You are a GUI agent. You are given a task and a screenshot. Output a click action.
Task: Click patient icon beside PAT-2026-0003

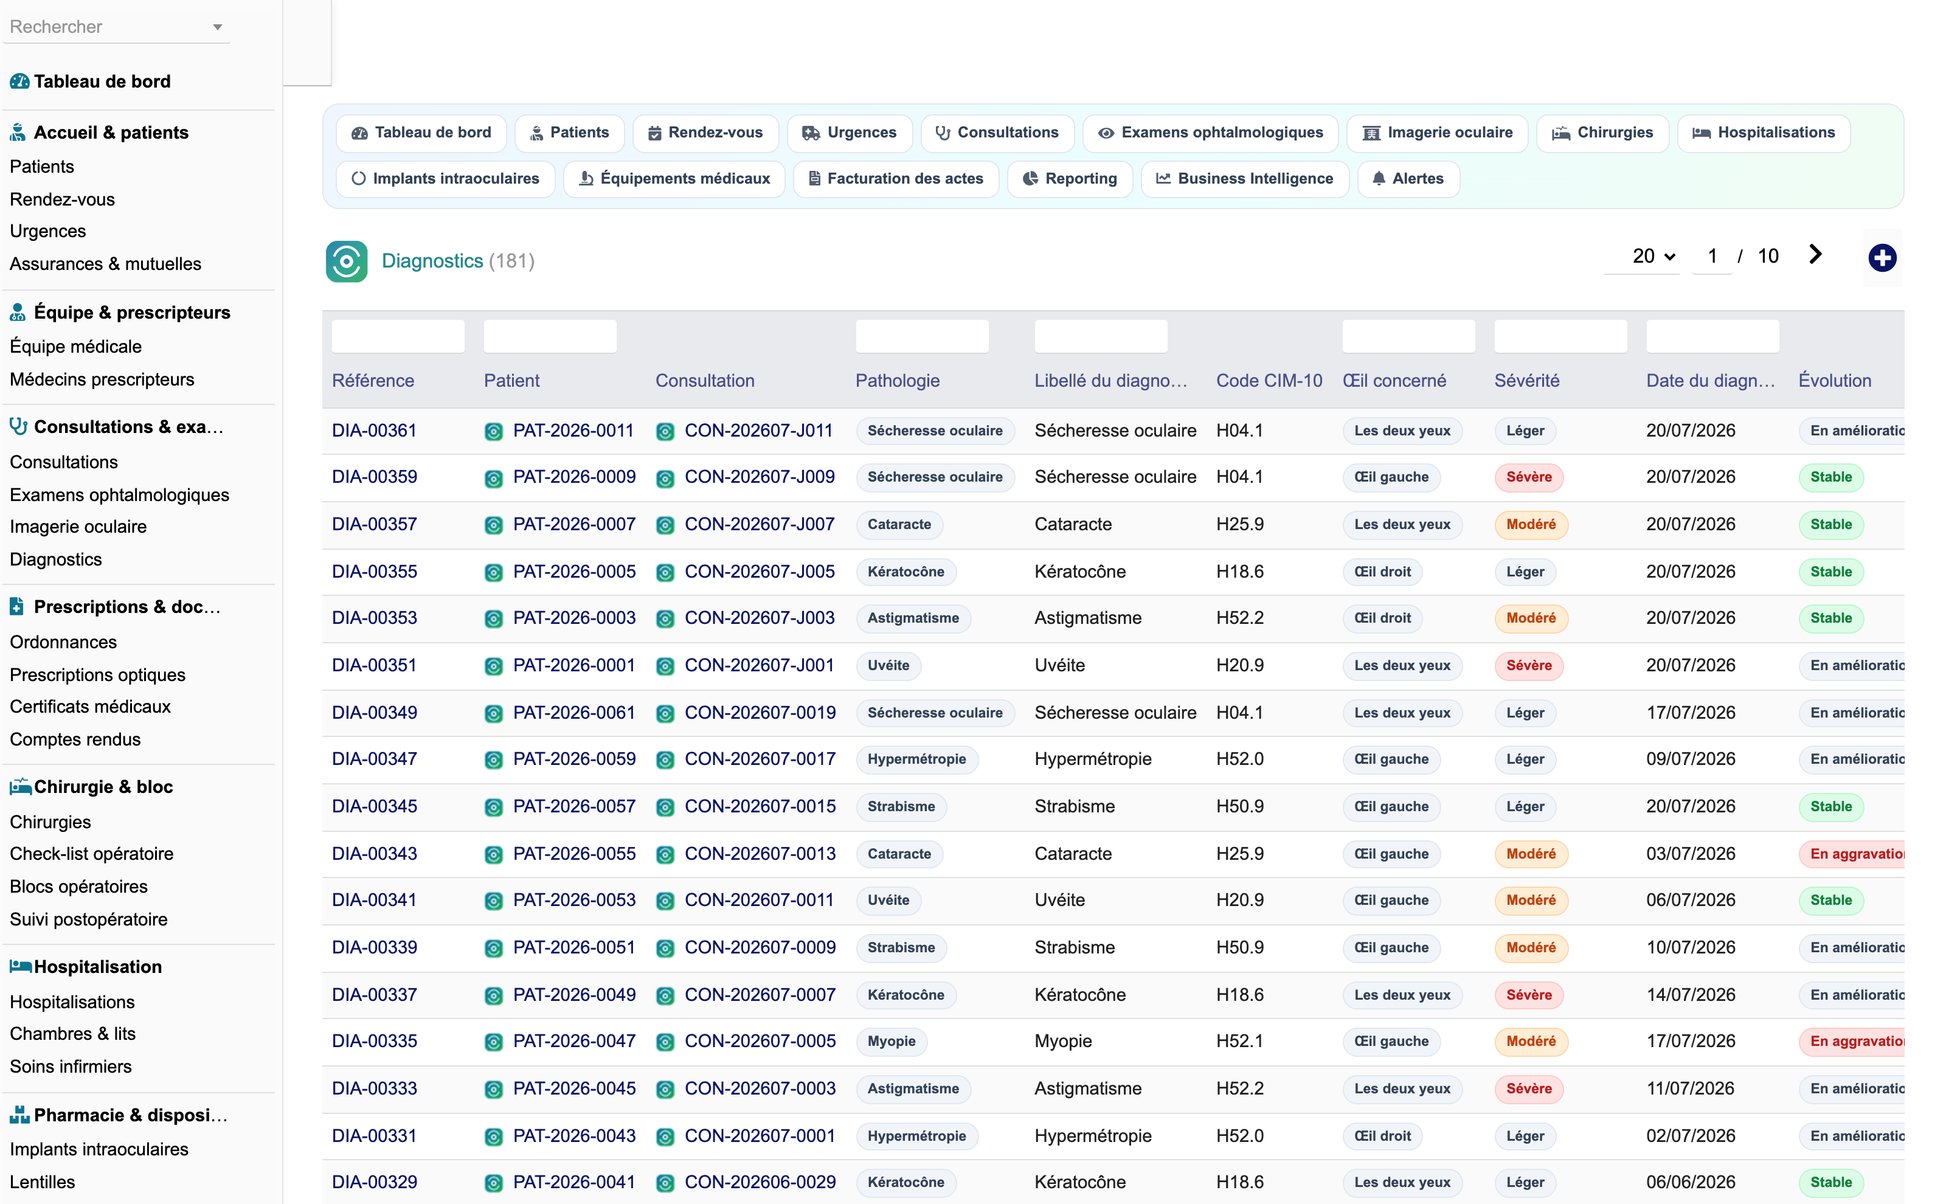tap(494, 619)
